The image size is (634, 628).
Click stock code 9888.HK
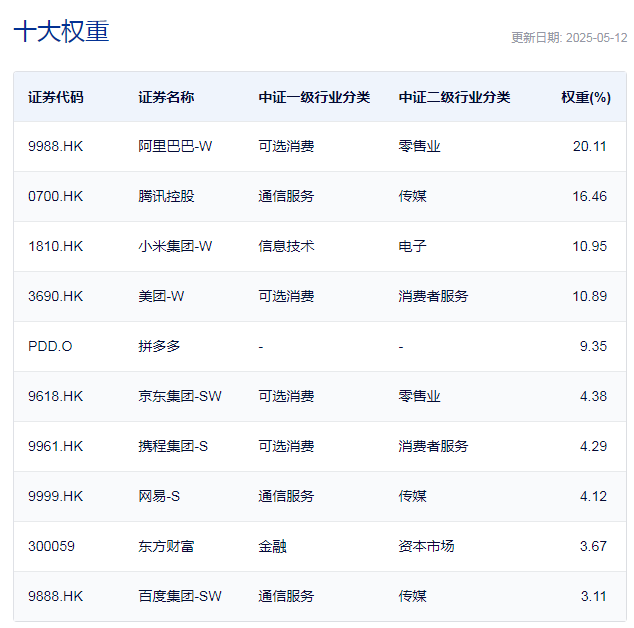56,596
